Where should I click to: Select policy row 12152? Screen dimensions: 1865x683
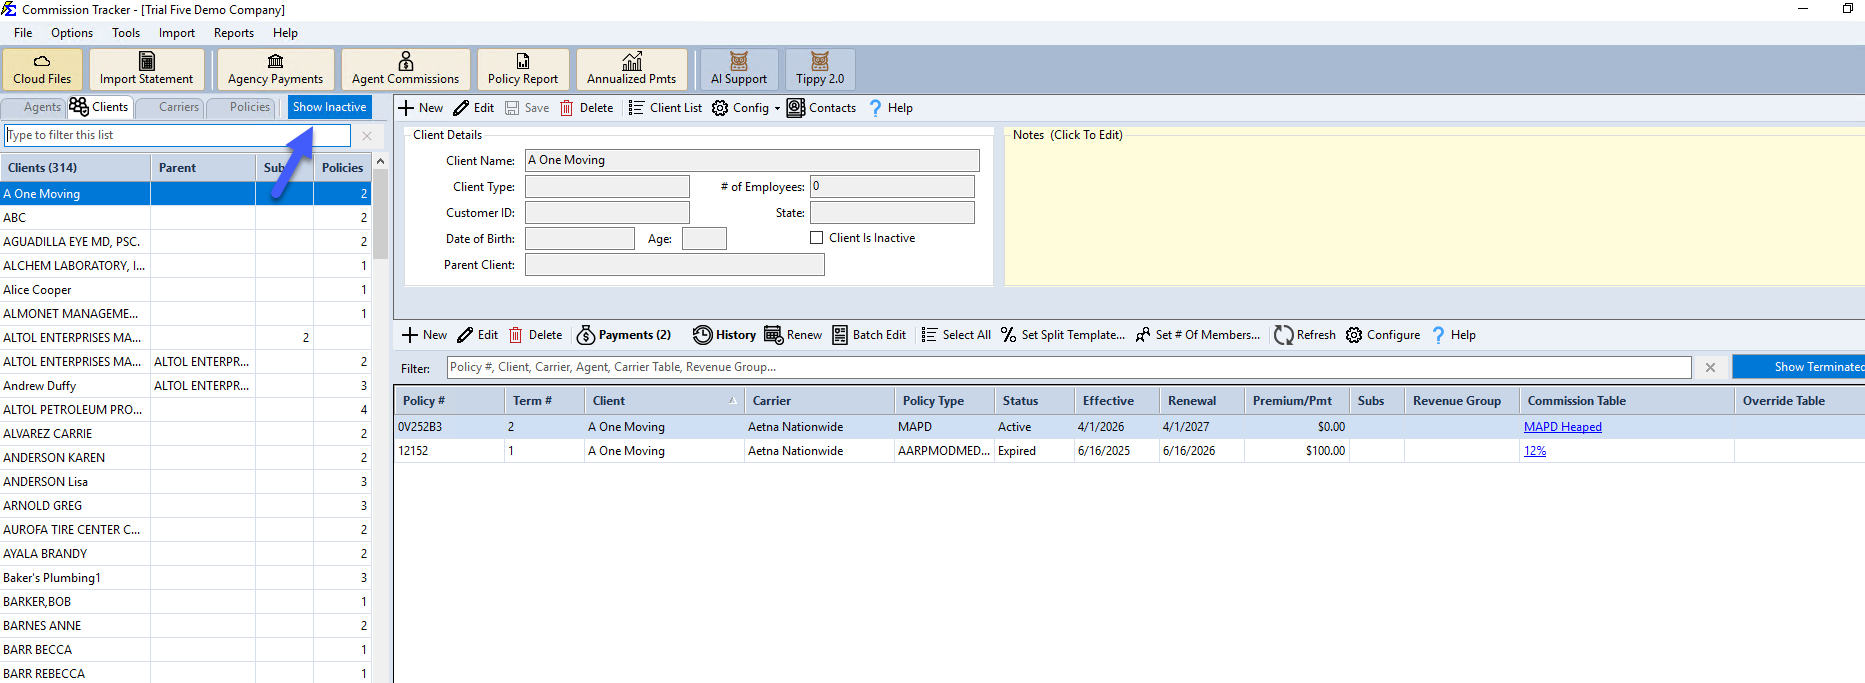point(1128,451)
